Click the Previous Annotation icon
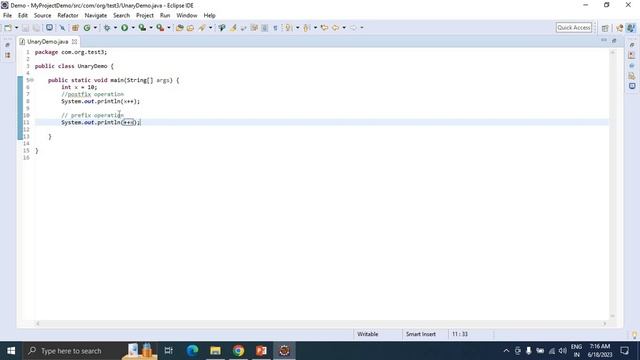 click(306, 28)
